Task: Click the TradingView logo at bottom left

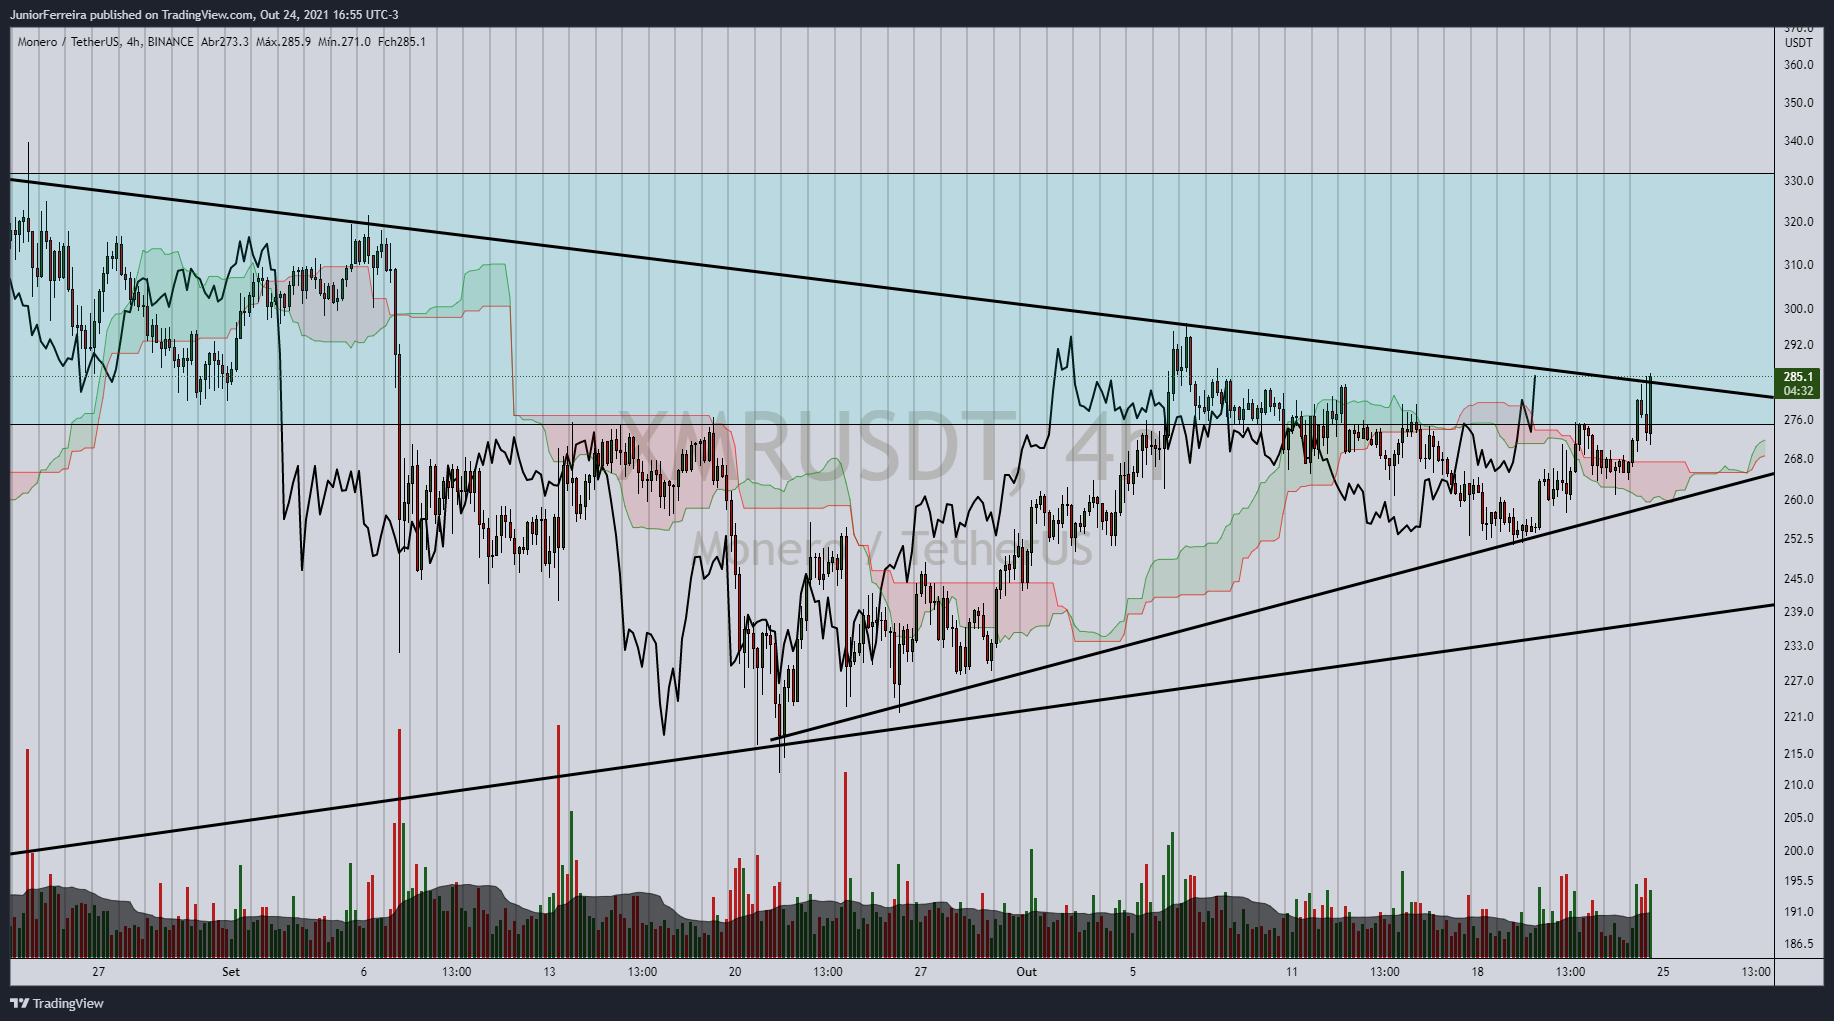Action: (57, 1003)
